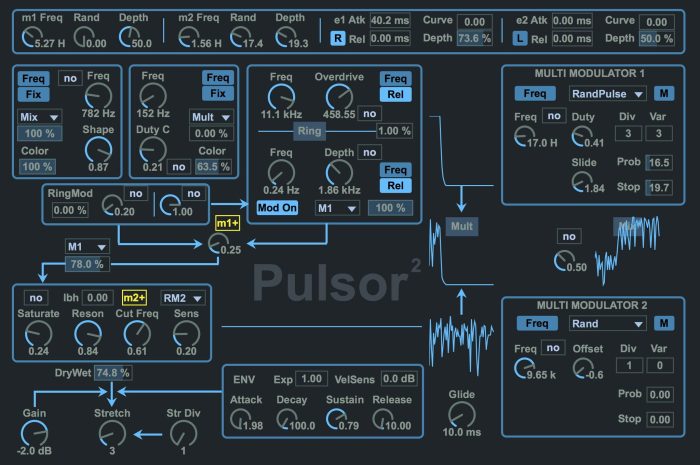Screen dimensions: 700x465
Task: Click the ENV Sustain knob
Action: (335, 419)
